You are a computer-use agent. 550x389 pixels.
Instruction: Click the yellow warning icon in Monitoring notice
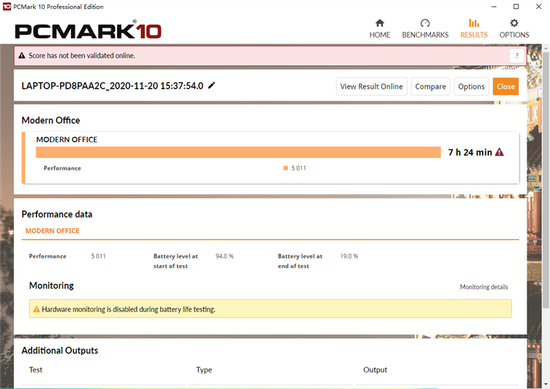coord(36,309)
